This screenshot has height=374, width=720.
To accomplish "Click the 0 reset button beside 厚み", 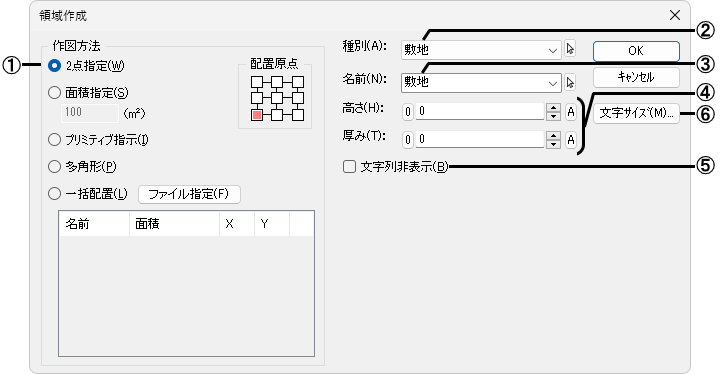I will 408,140.
